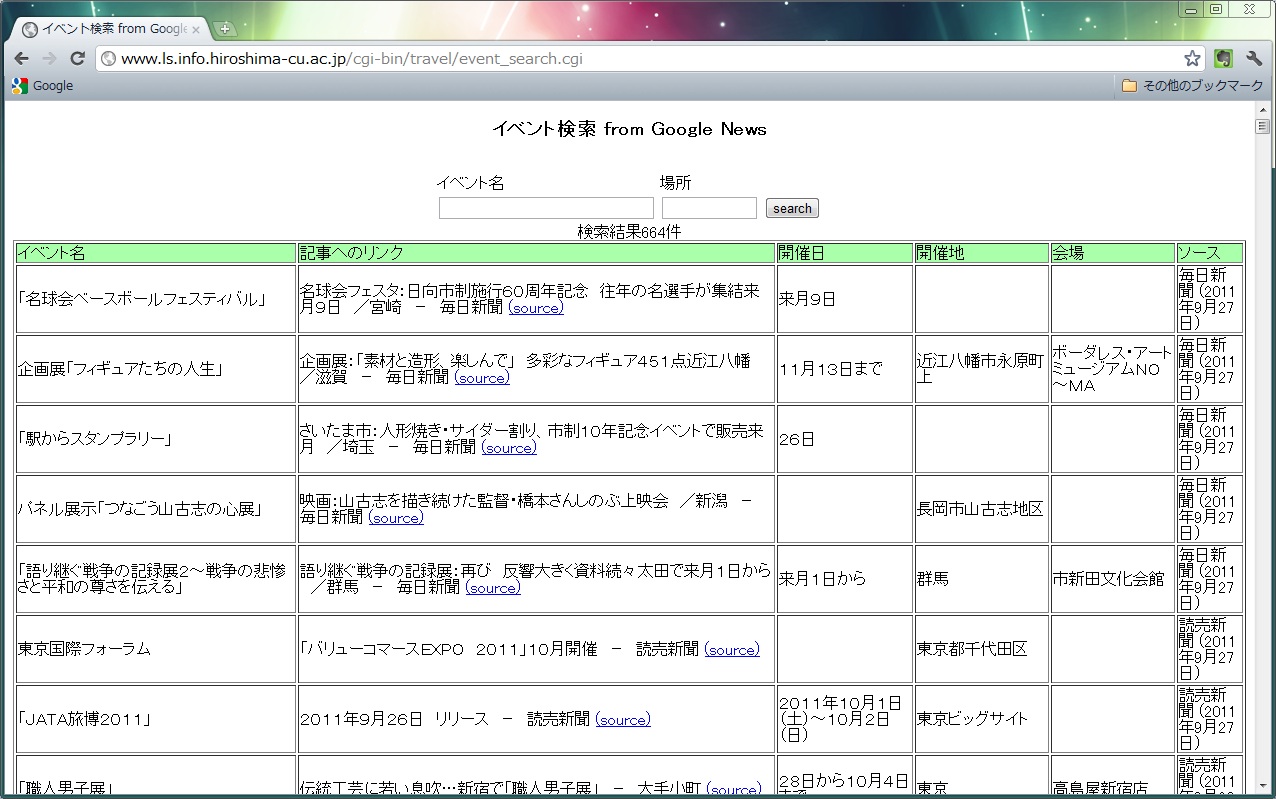
Task: Click the browser back arrow button
Action: tap(21, 58)
